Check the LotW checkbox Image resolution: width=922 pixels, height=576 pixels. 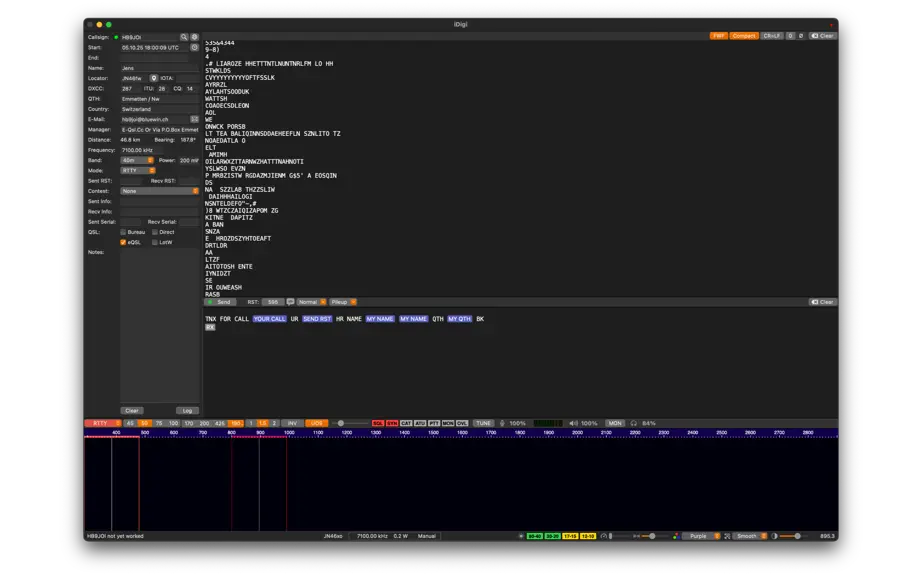155,242
